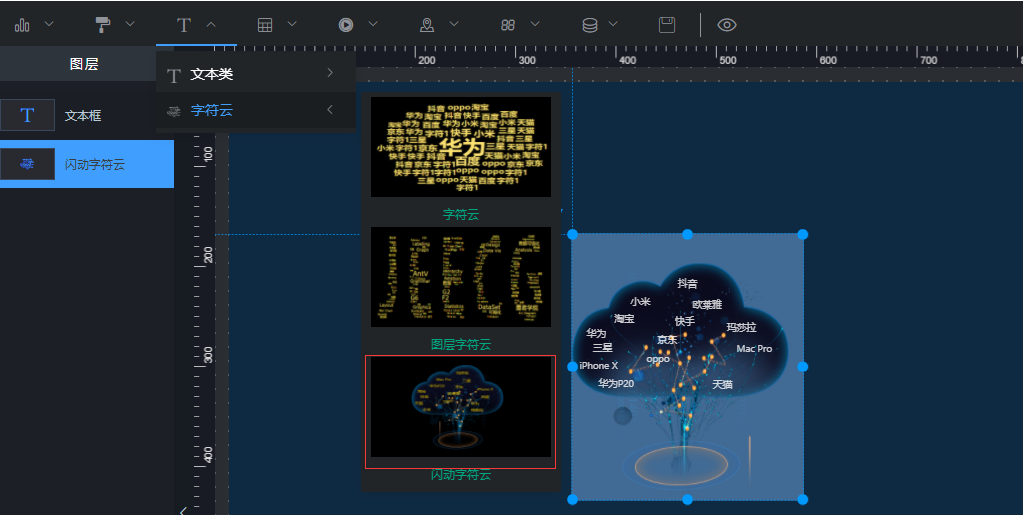Open the 字符云 submenu item
This screenshot has height=515, width=1023.
[x=256, y=110]
